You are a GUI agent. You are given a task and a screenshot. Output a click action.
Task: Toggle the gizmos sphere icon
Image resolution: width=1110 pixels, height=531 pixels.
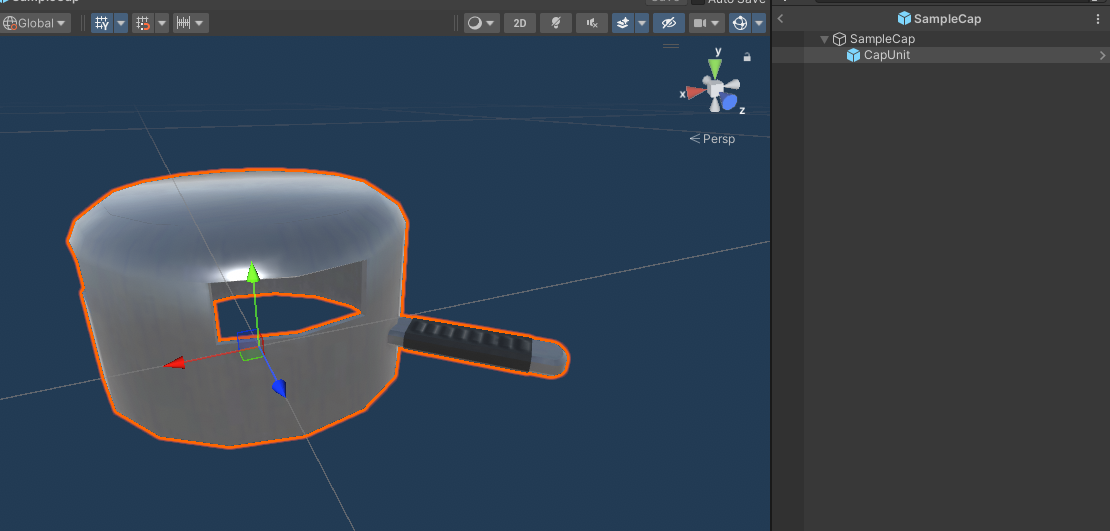pos(740,23)
